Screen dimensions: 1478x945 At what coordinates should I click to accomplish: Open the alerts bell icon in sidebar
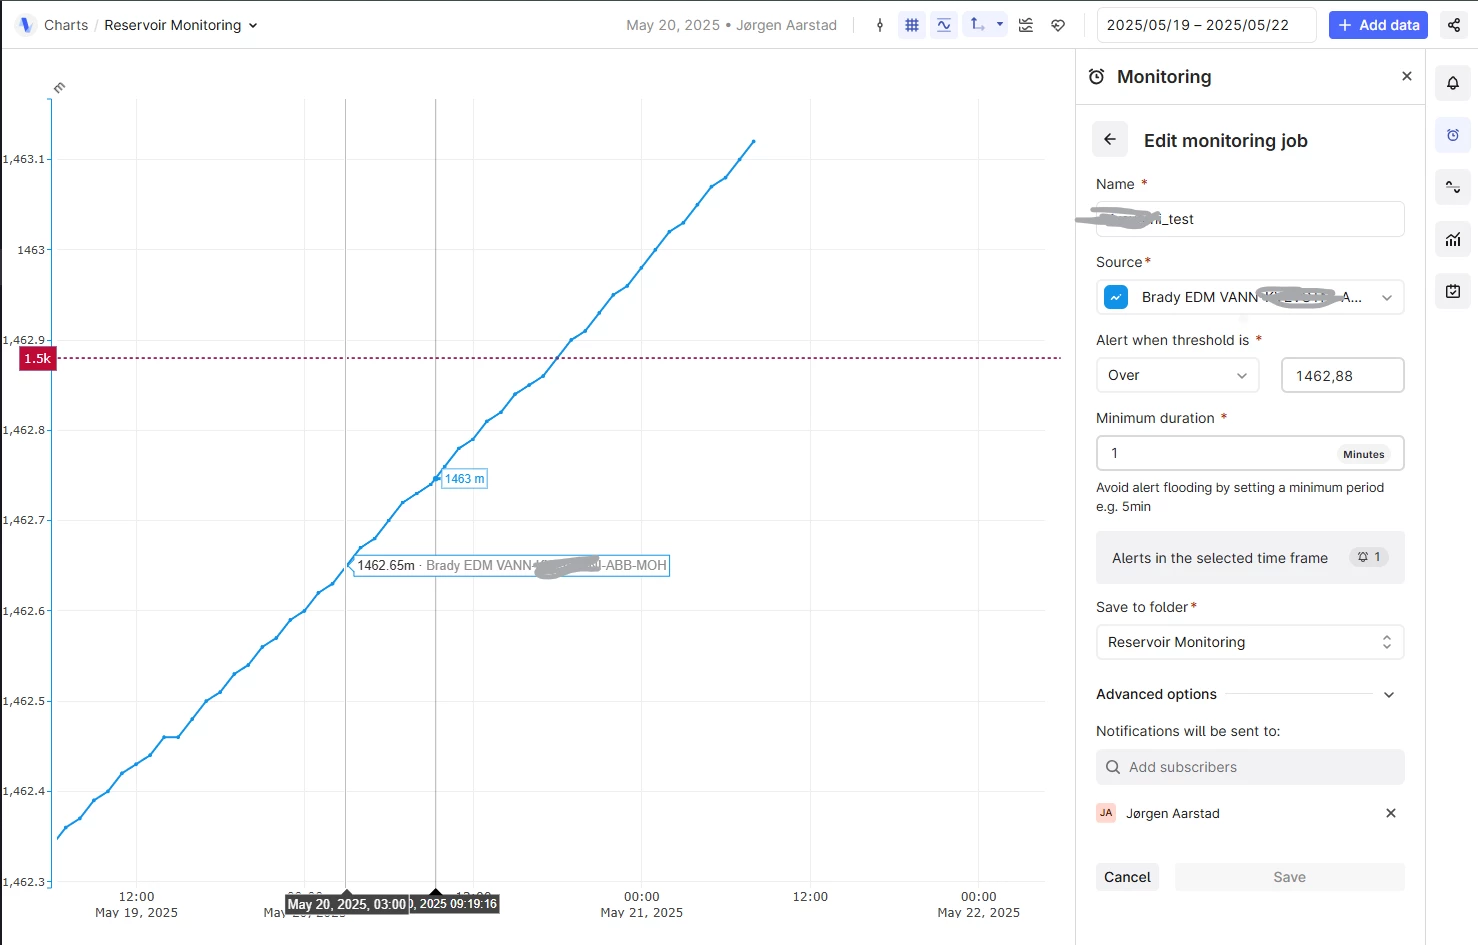(1453, 83)
